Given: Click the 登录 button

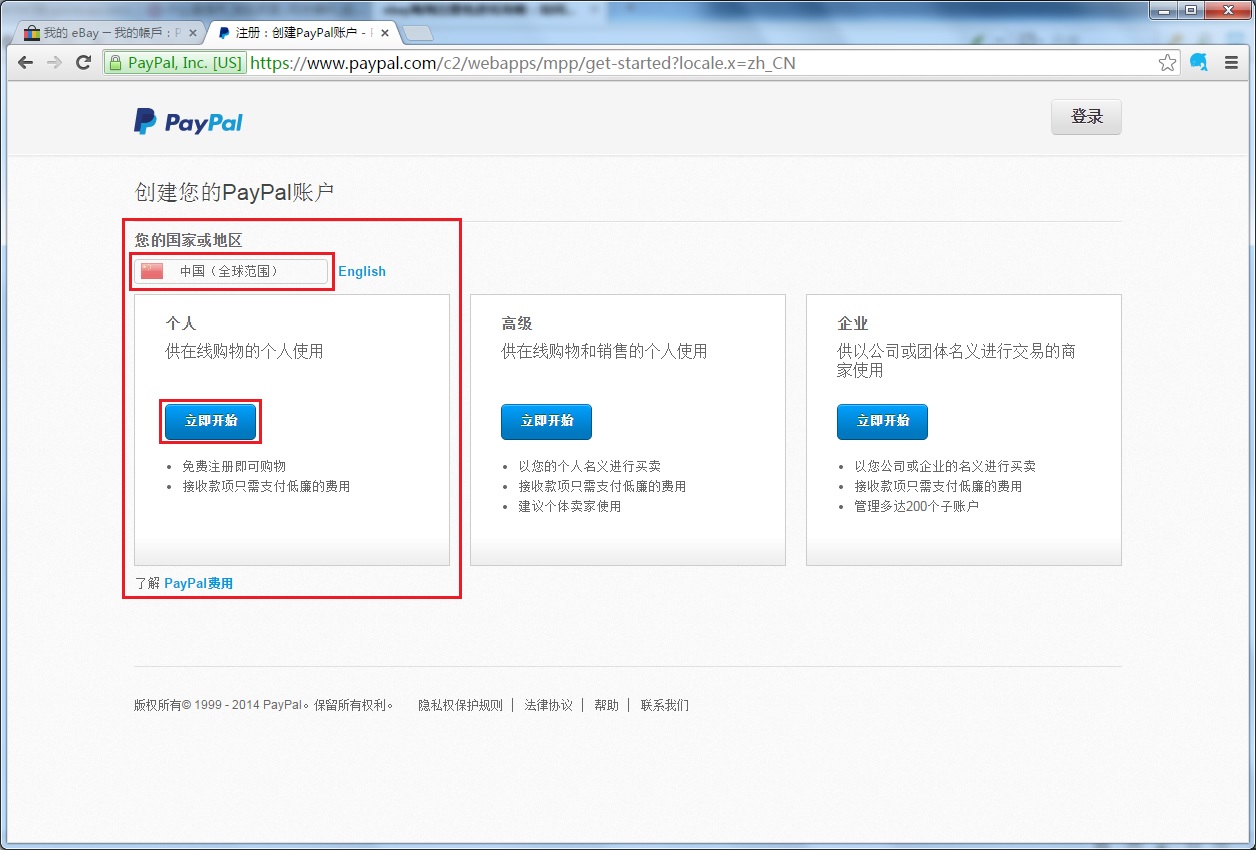Looking at the screenshot, I should [1086, 117].
